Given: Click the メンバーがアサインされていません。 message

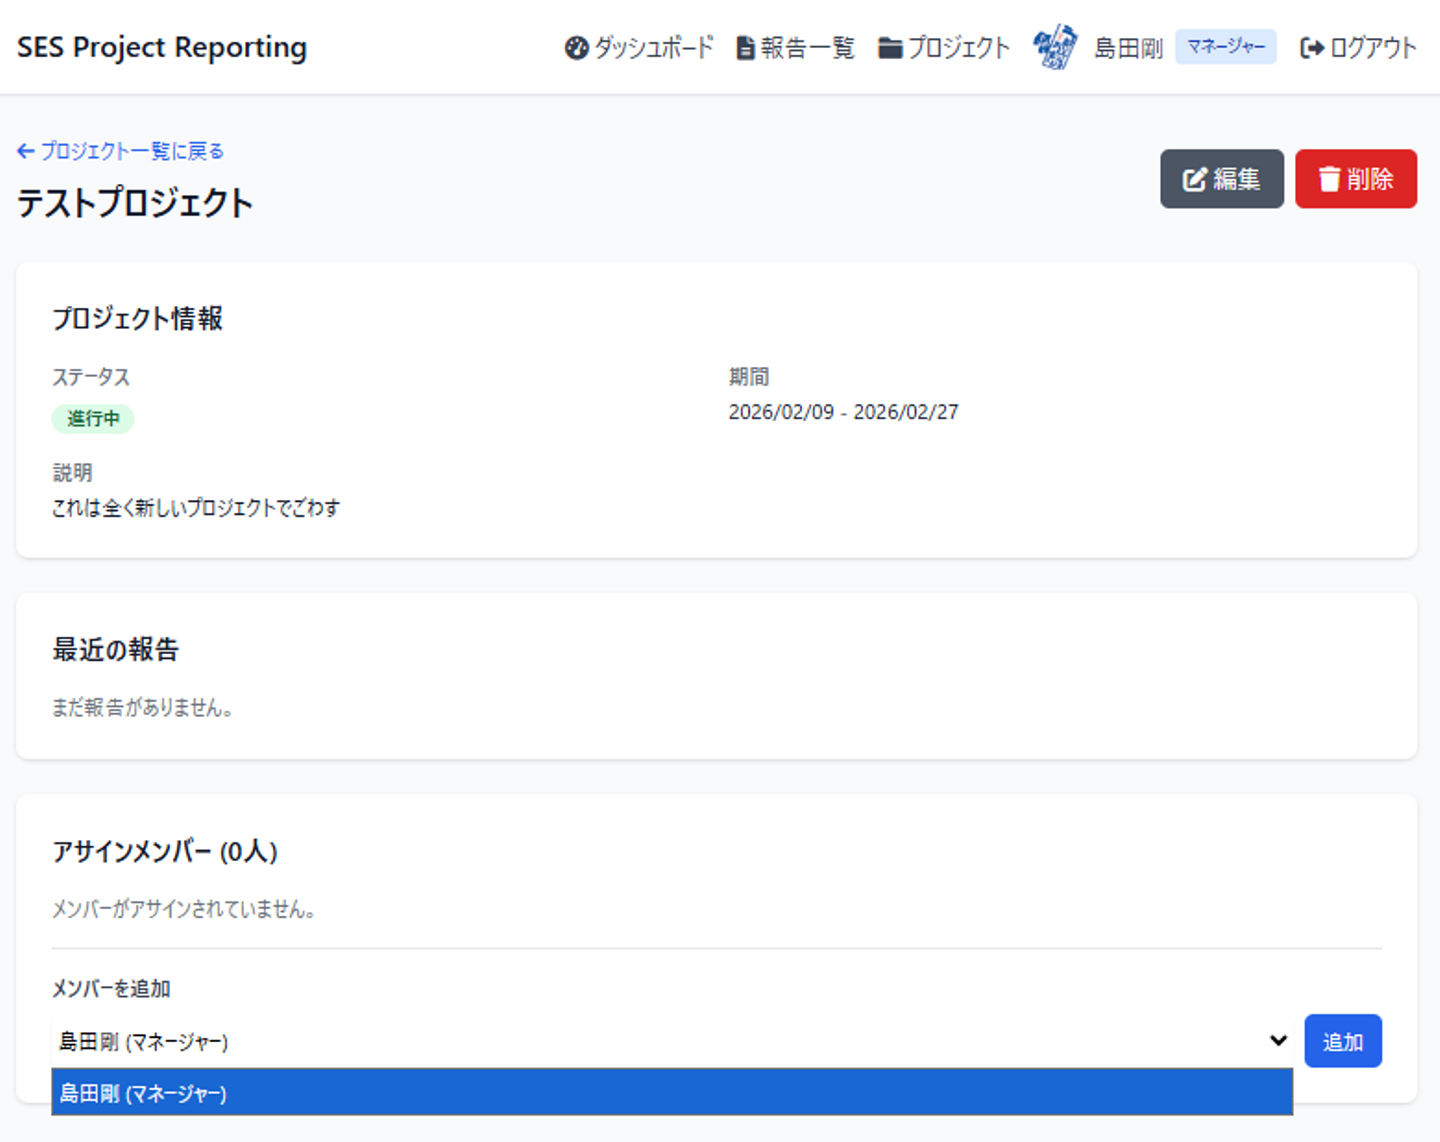Looking at the screenshot, I should 184,909.
